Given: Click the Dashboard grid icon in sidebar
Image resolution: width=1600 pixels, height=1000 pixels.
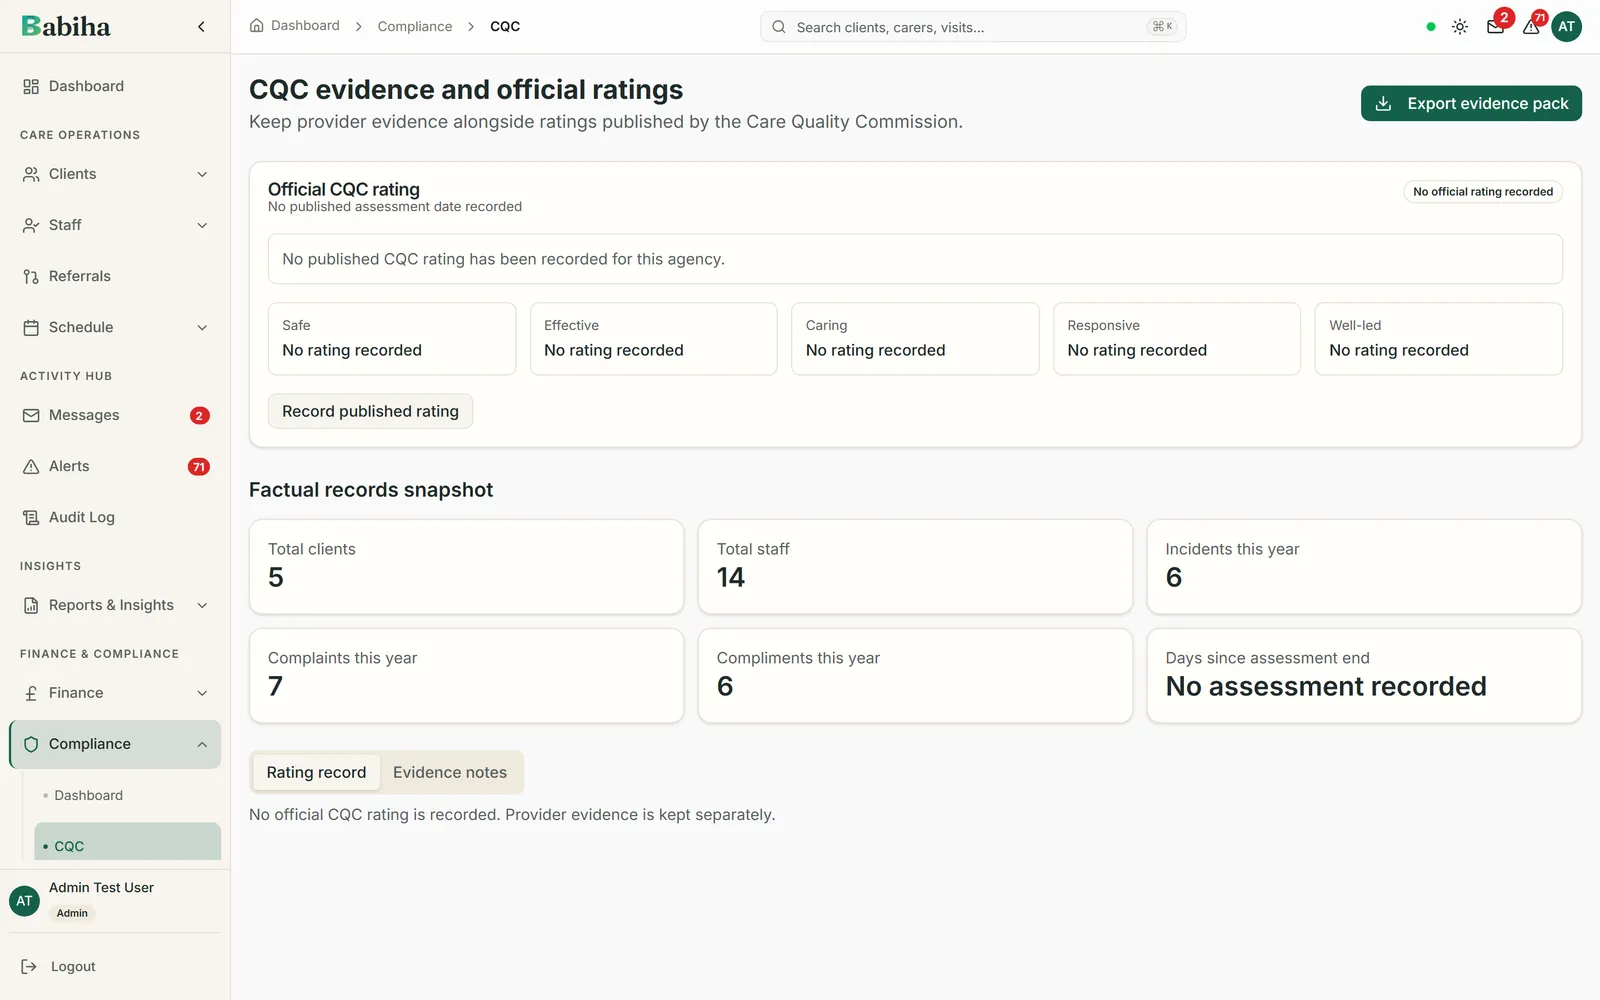Looking at the screenshot, I should 31,87.
